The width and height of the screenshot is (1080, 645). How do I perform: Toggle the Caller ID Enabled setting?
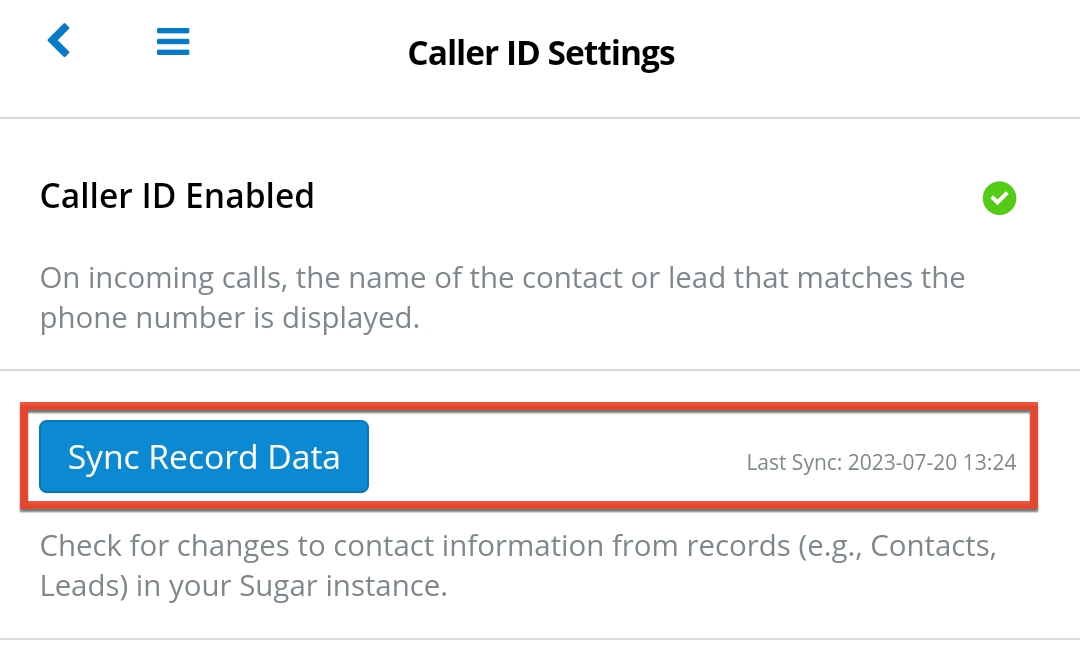(999, 198)
